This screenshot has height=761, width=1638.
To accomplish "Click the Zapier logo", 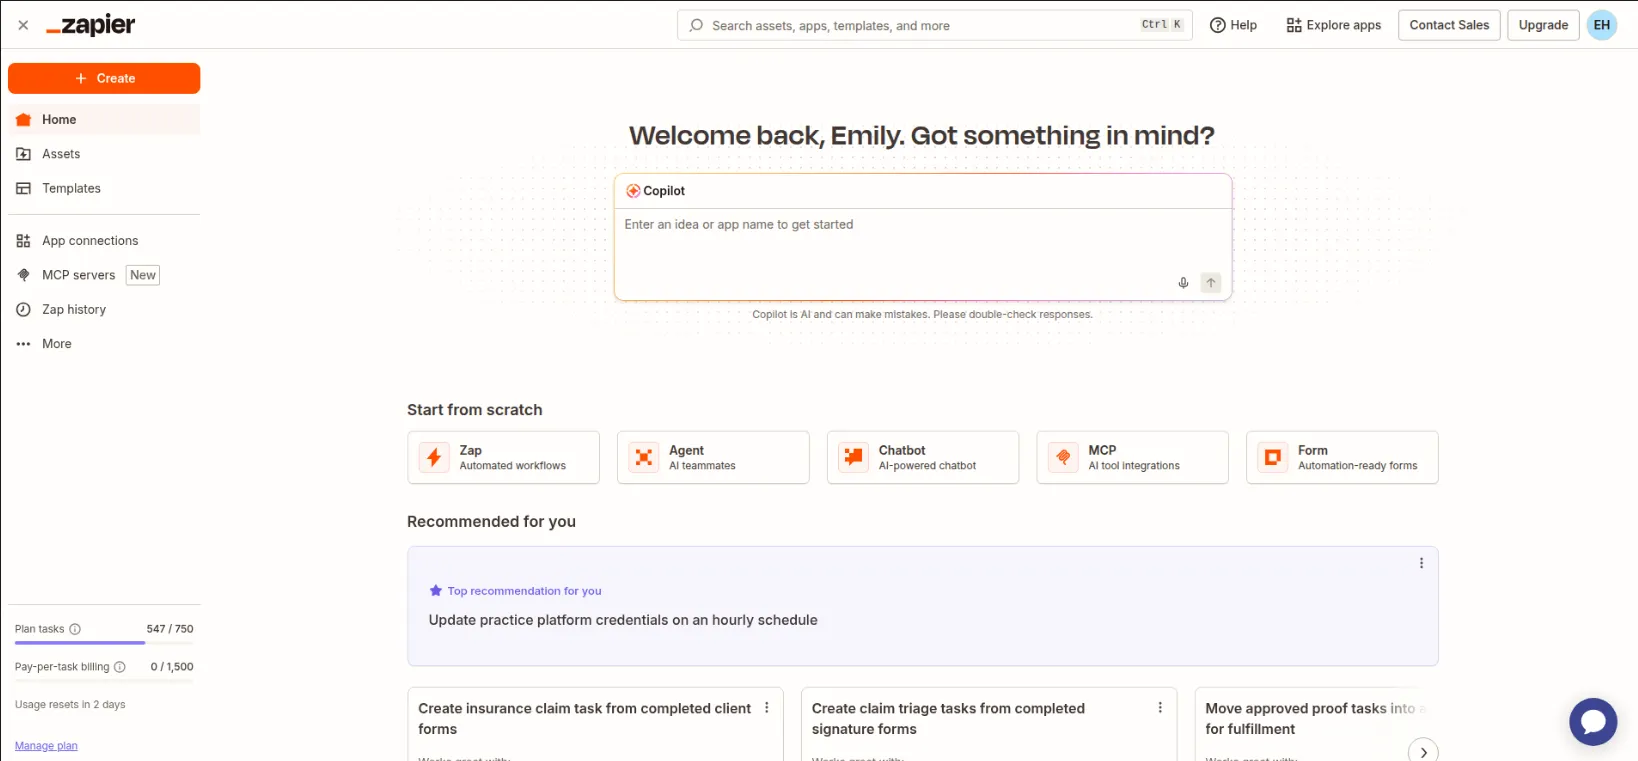I will [91, 25].
